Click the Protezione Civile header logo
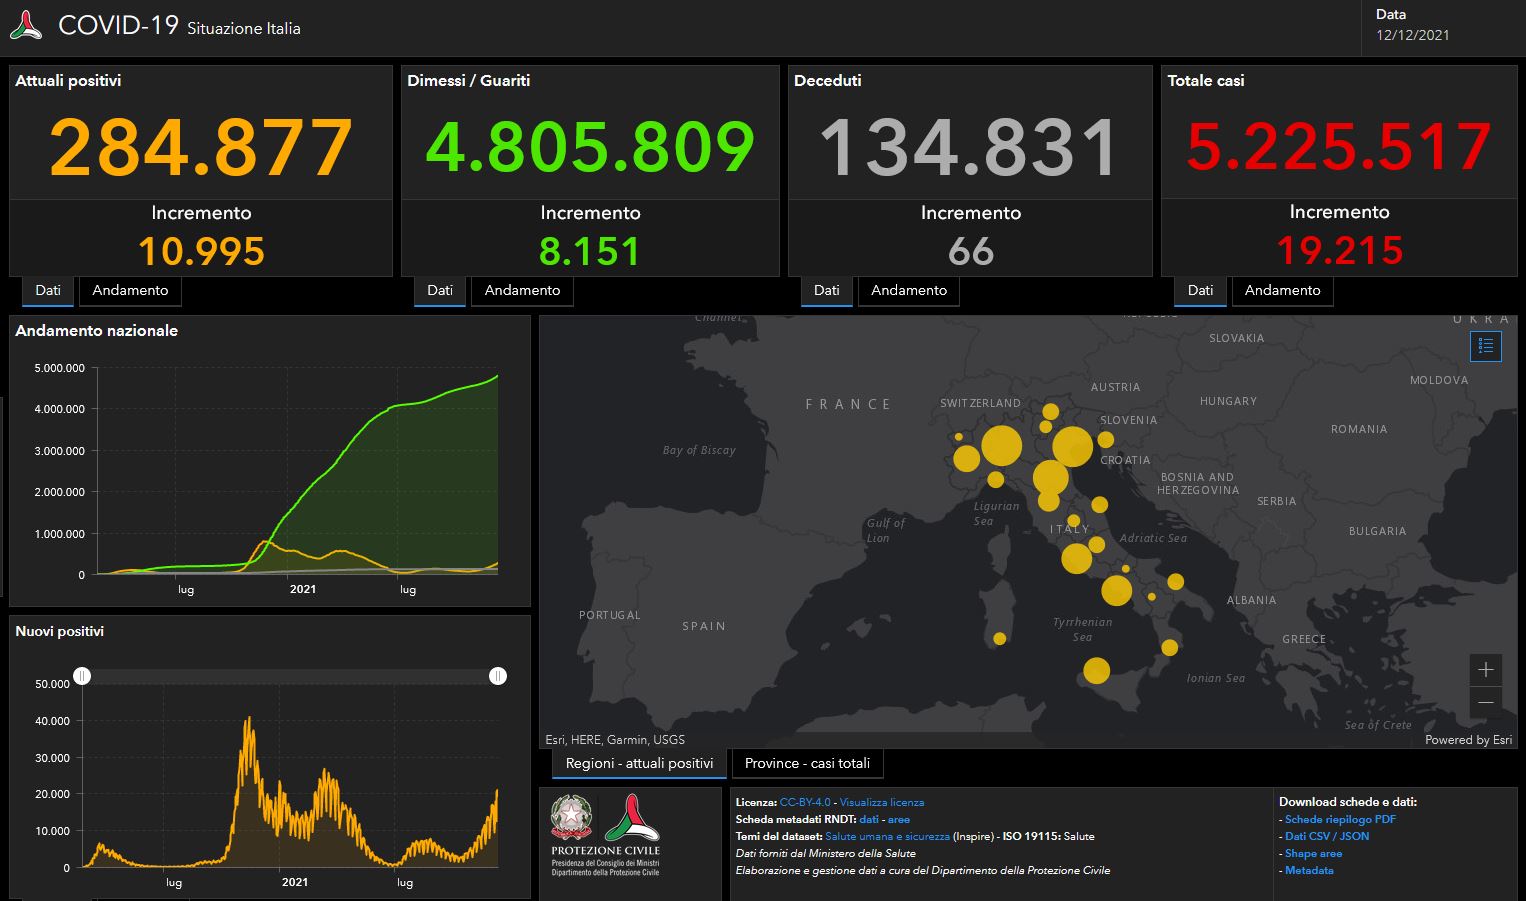 26,26
